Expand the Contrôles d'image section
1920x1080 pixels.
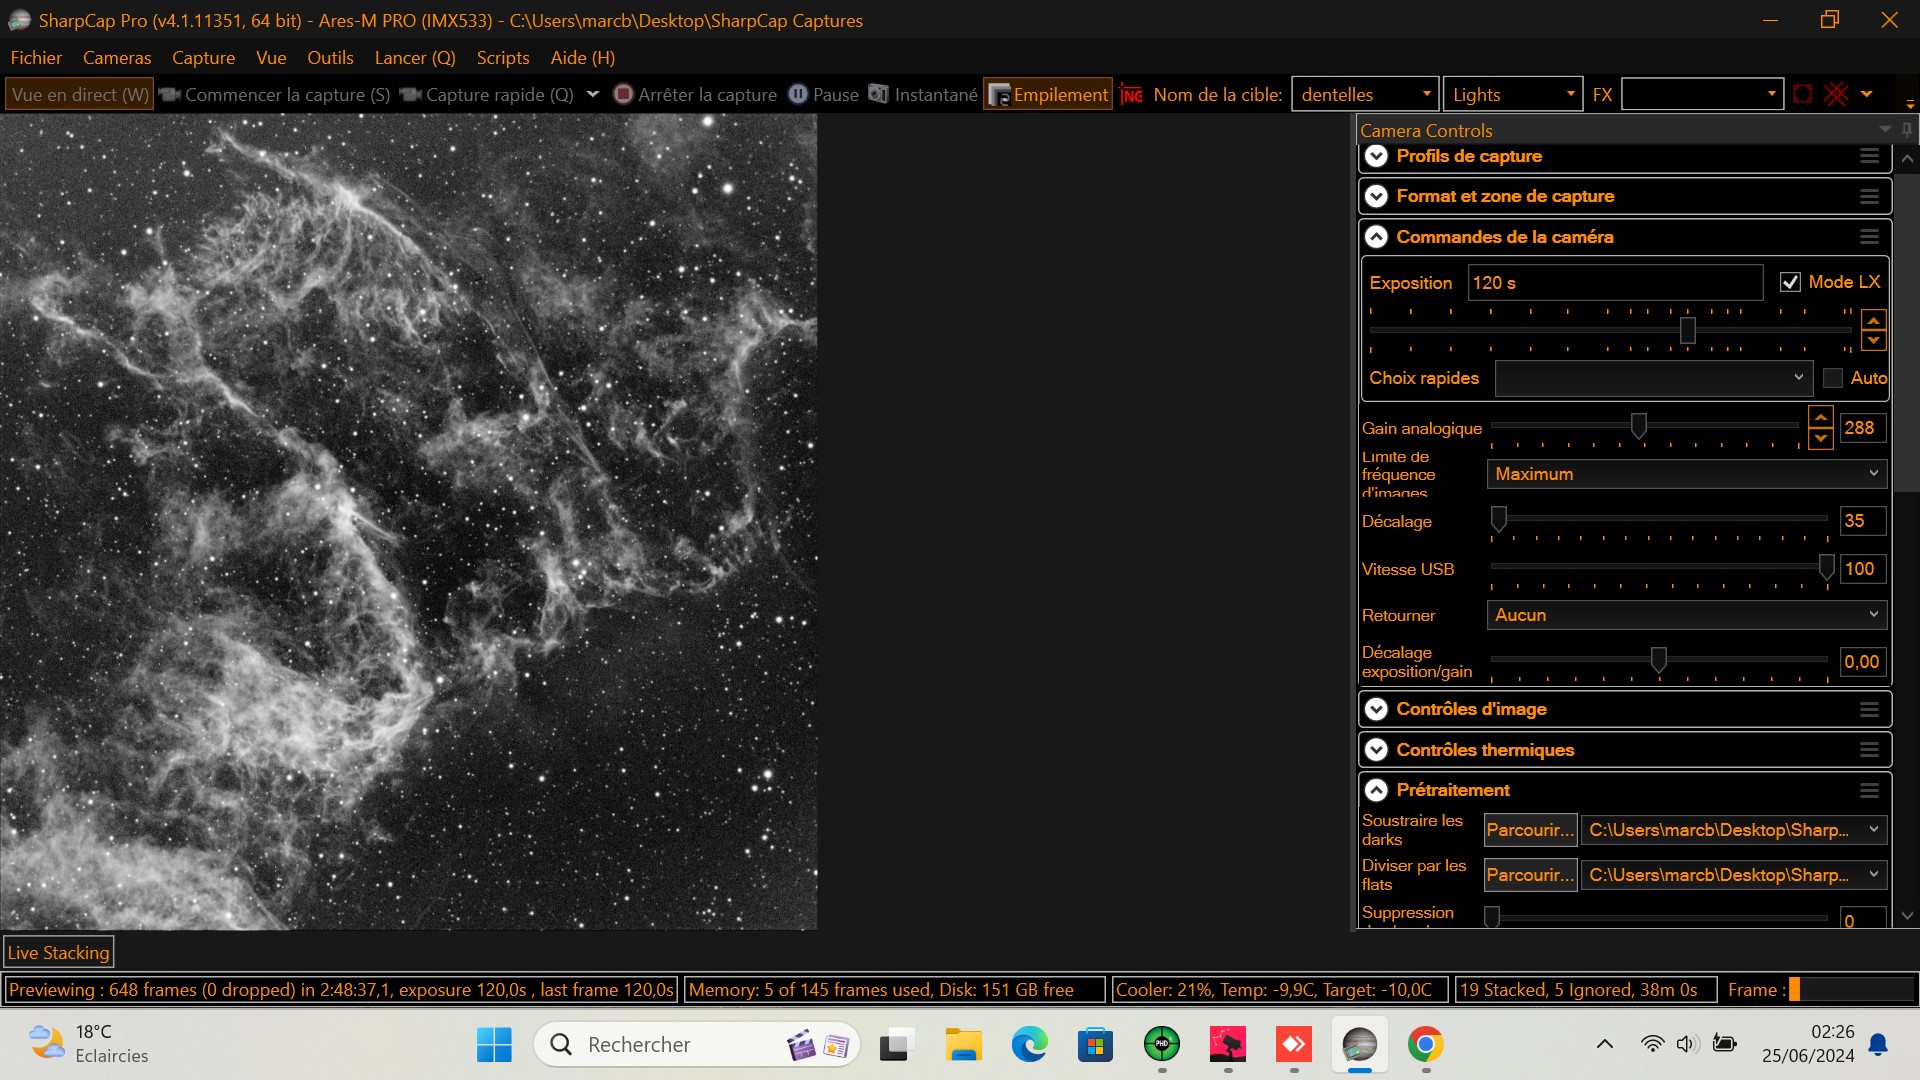pos(1377,709)
